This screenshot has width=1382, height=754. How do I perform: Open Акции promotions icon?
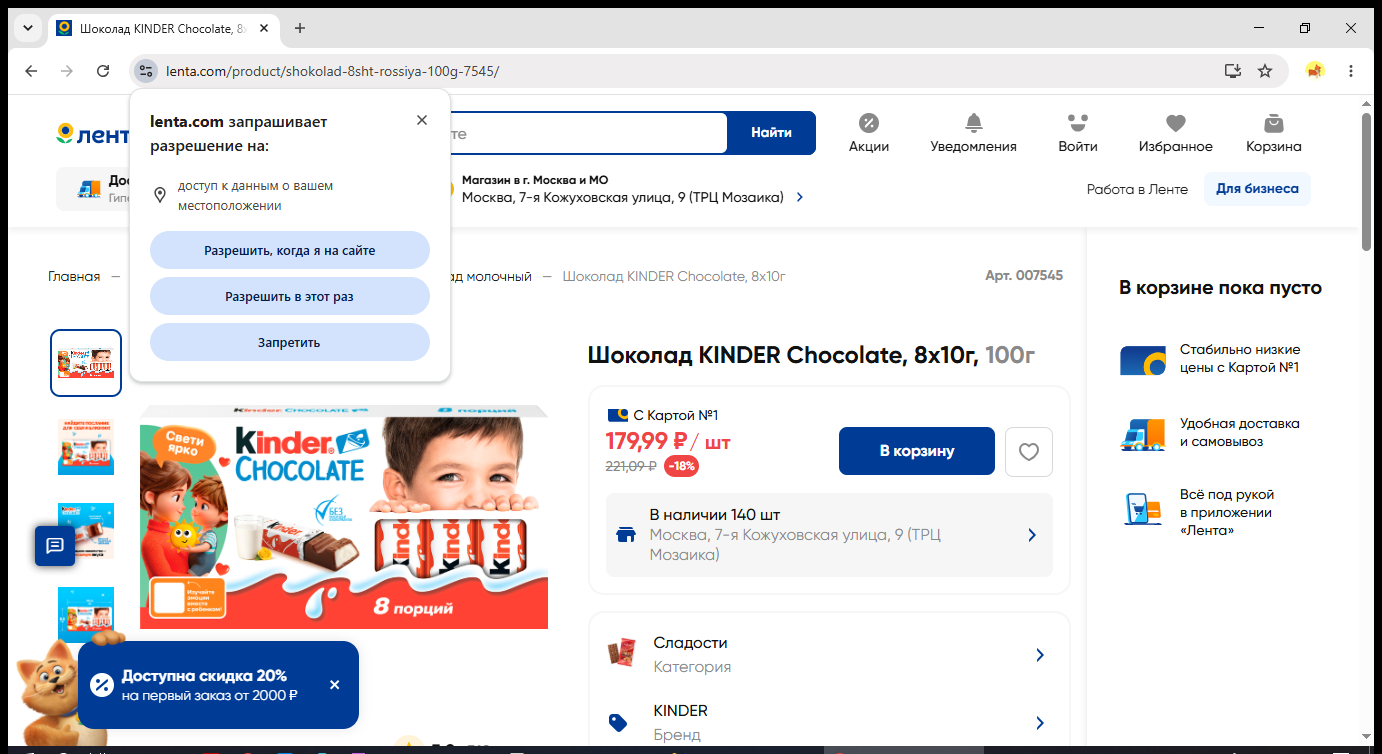tap(869, 133)
